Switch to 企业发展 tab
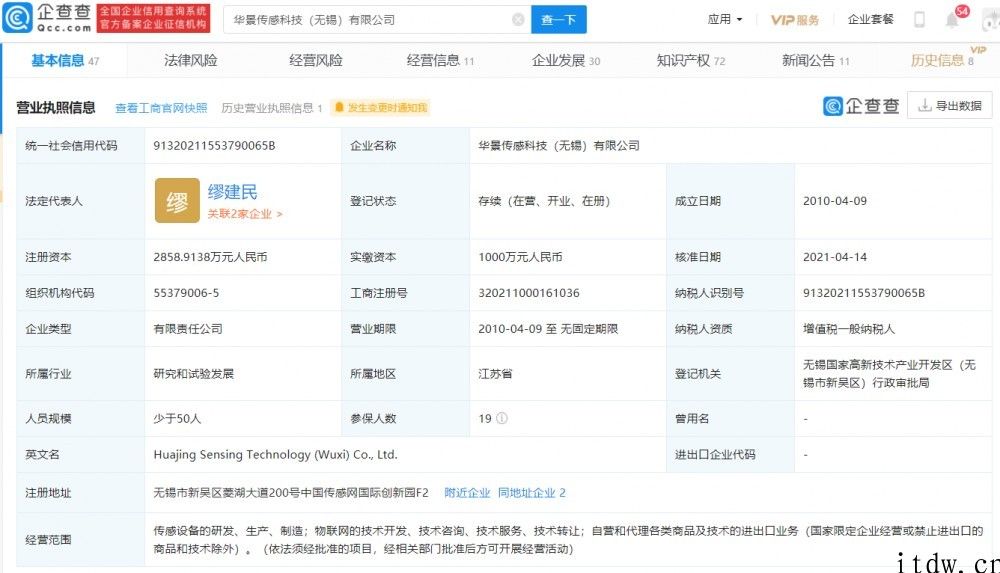This screenshot has height=573, width=1000. [x=566, y=61]
